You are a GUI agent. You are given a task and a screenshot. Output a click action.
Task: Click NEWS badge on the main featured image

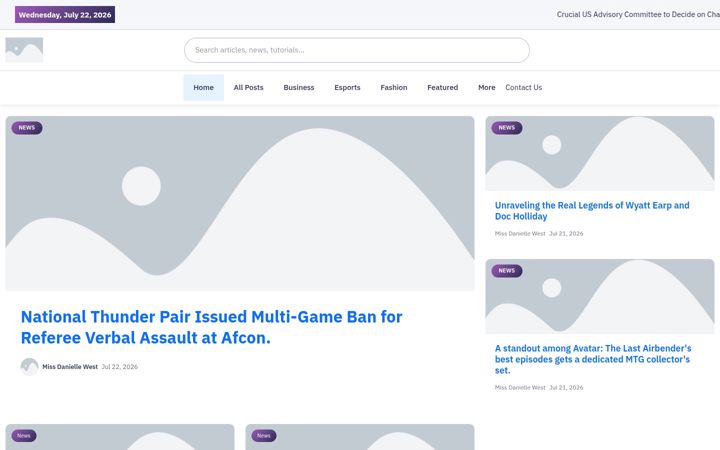point(27,128)
